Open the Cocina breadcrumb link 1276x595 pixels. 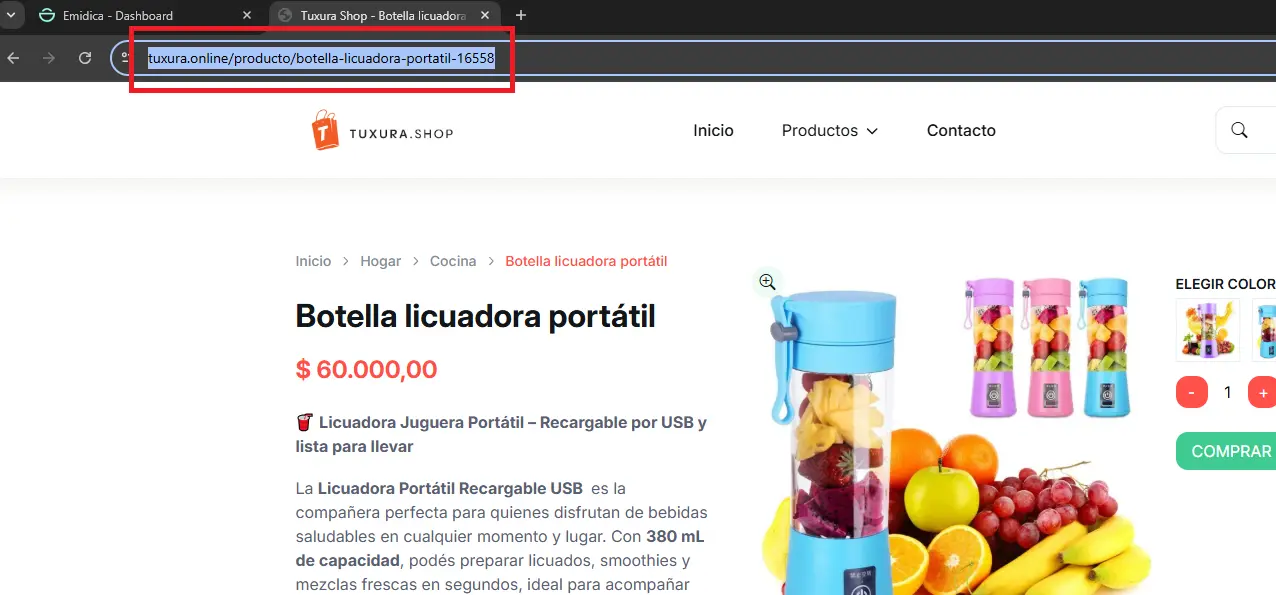452,261
